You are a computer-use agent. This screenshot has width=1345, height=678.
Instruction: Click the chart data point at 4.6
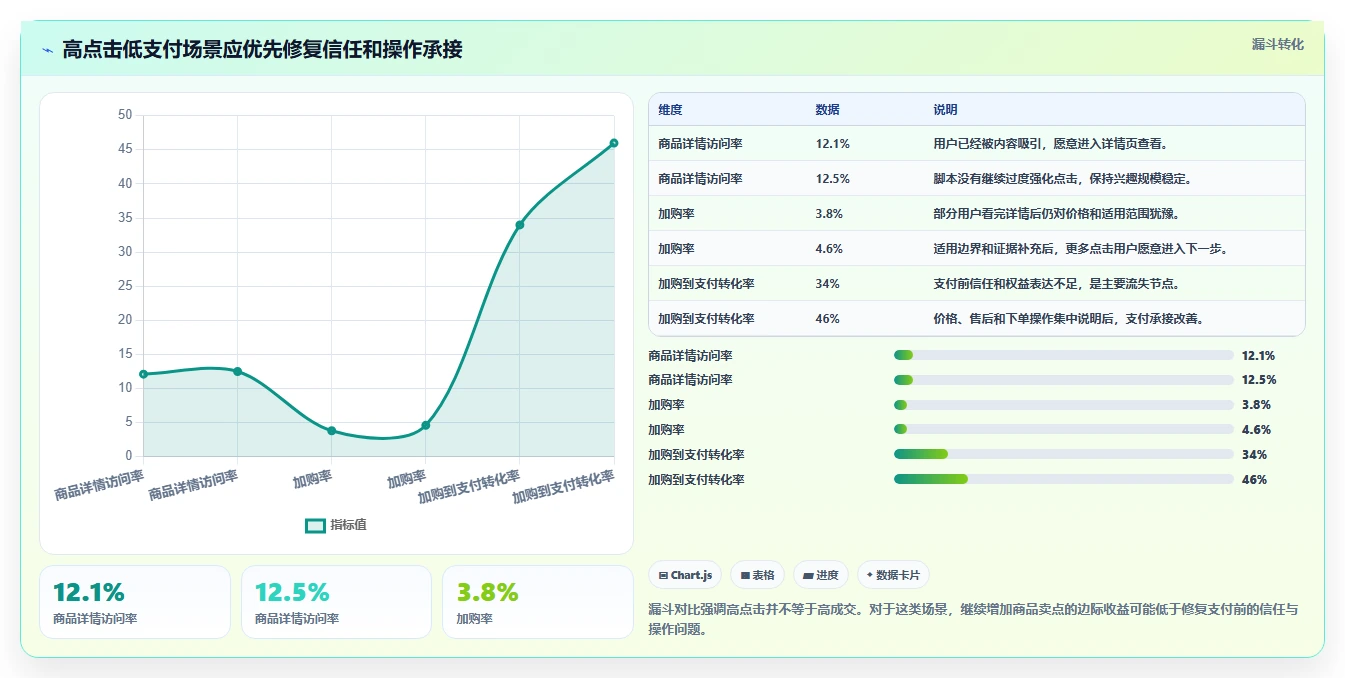[x=426, y=425]
